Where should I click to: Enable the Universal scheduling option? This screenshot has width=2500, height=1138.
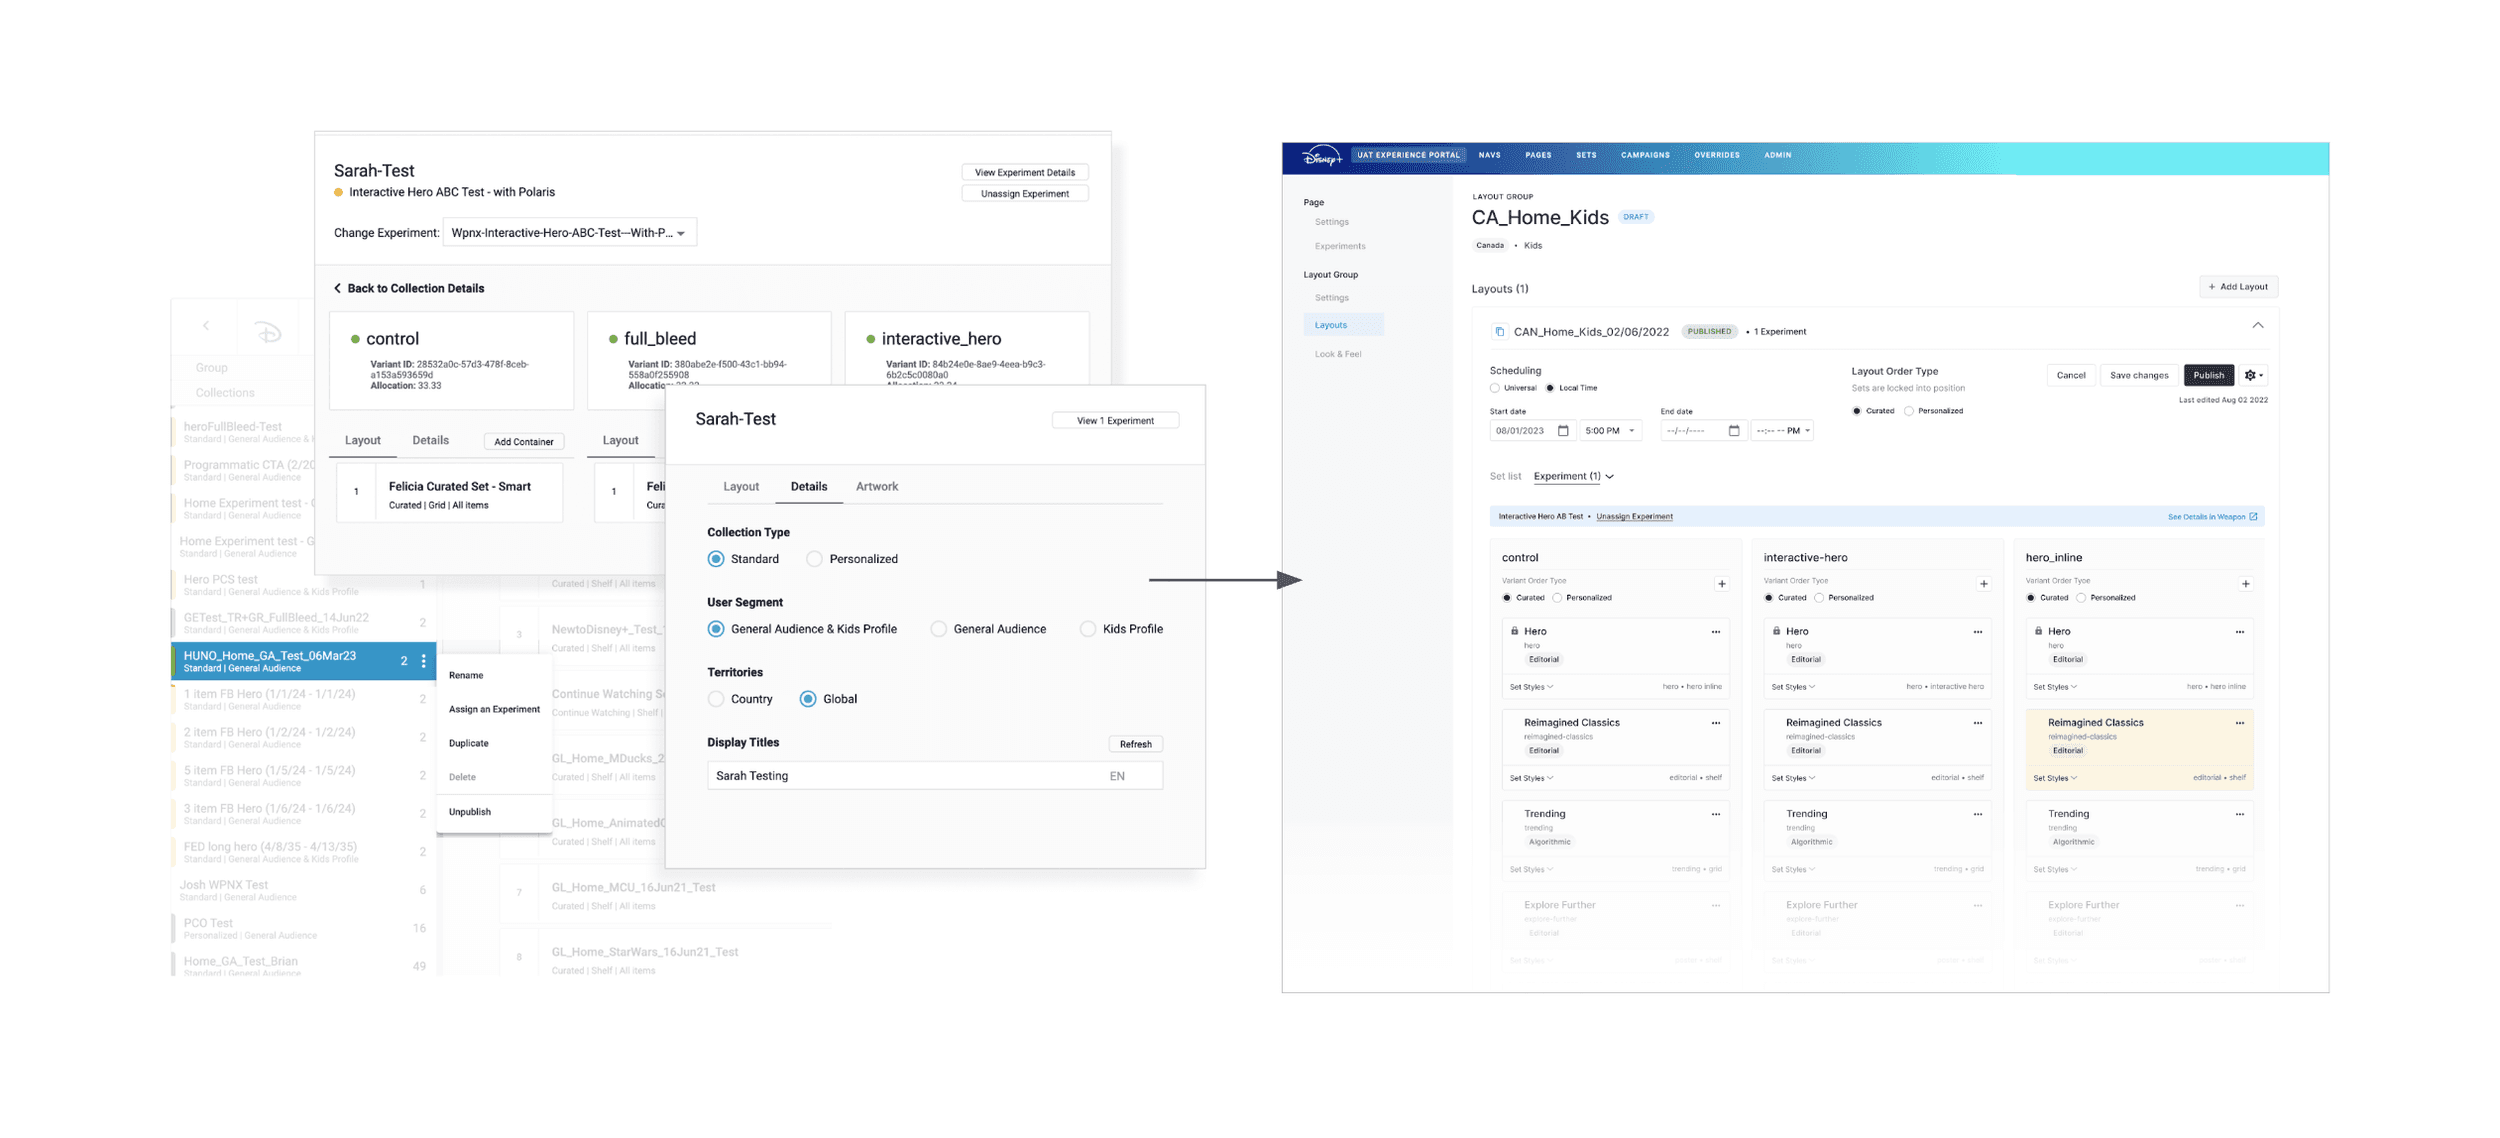pyautogui.click(x=1495, y=387)
